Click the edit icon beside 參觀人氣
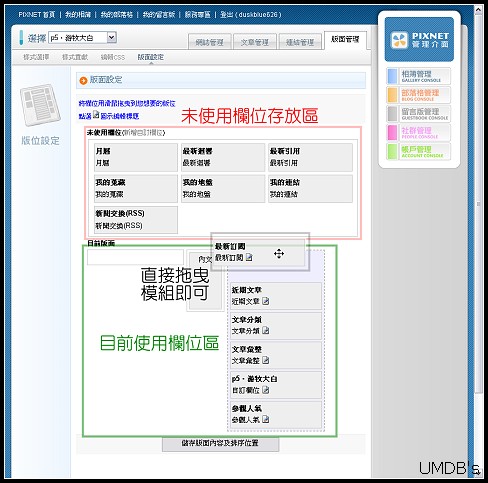This screenshot has width=488, height=483. [x=266, y=419]
